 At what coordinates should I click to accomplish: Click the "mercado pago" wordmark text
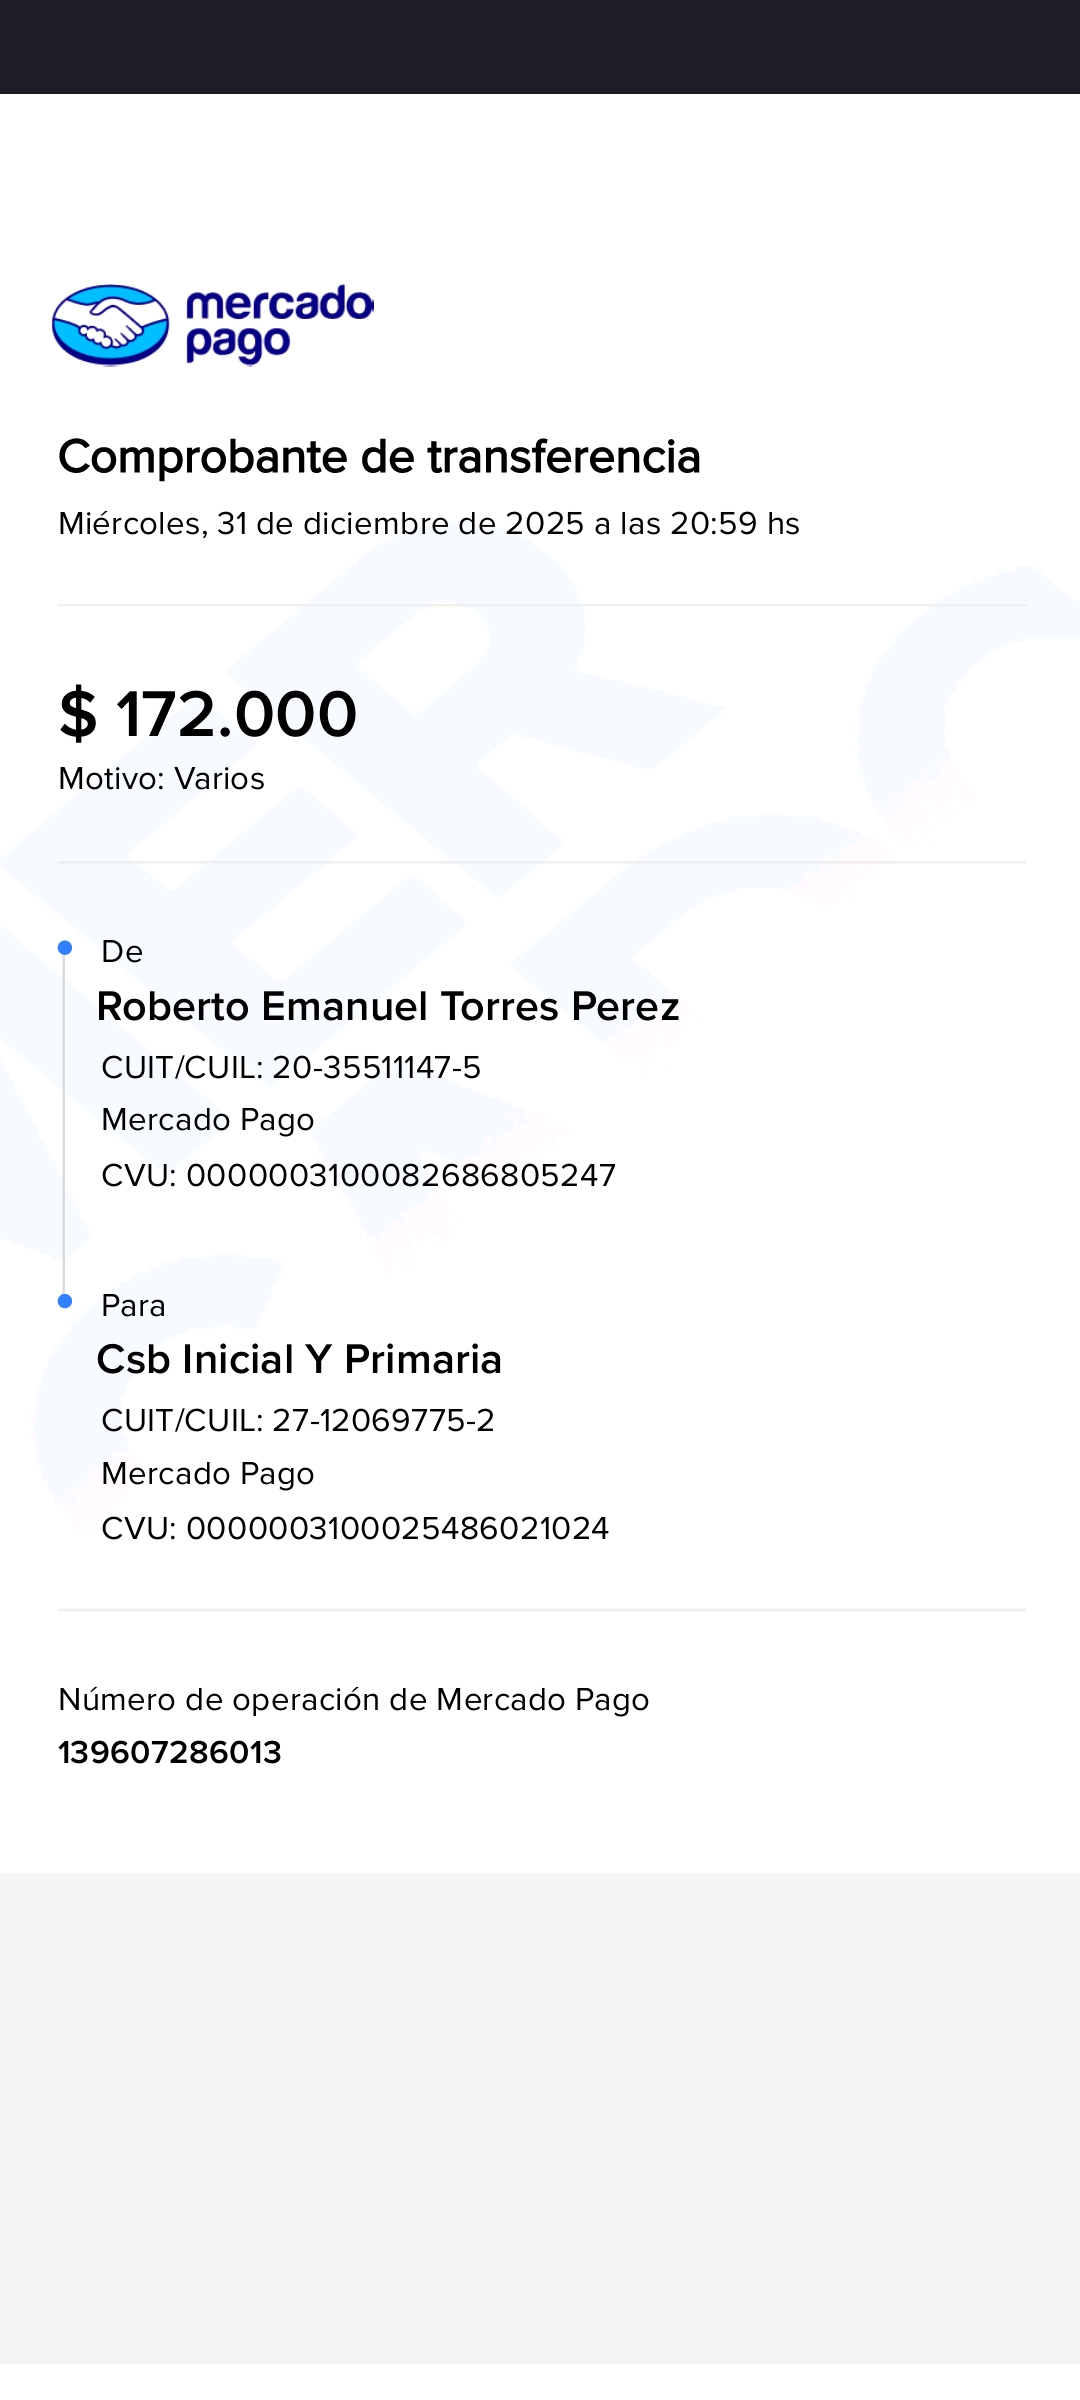pos(278,323)
